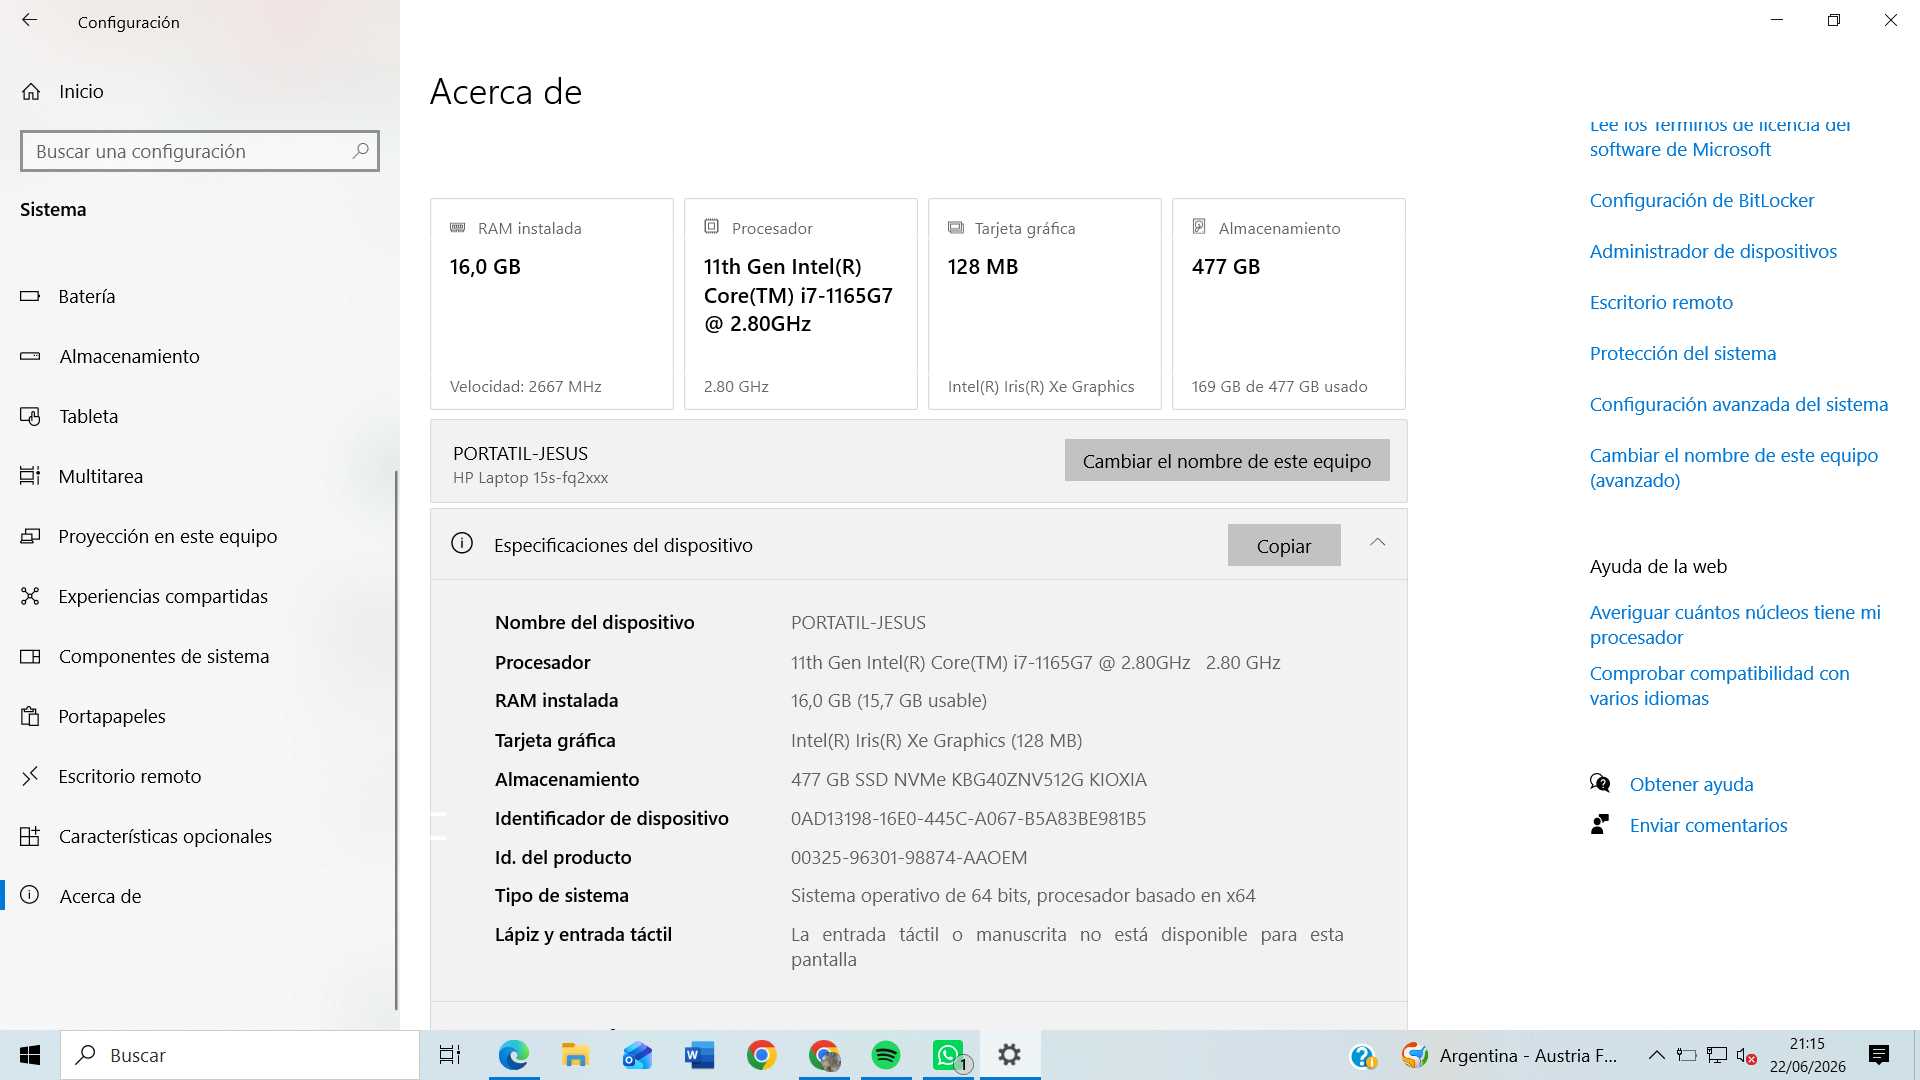This screenshot has width=1920, height=1080.
Task: Focus the Buscar una configuración field
Action: pos(200,151)
